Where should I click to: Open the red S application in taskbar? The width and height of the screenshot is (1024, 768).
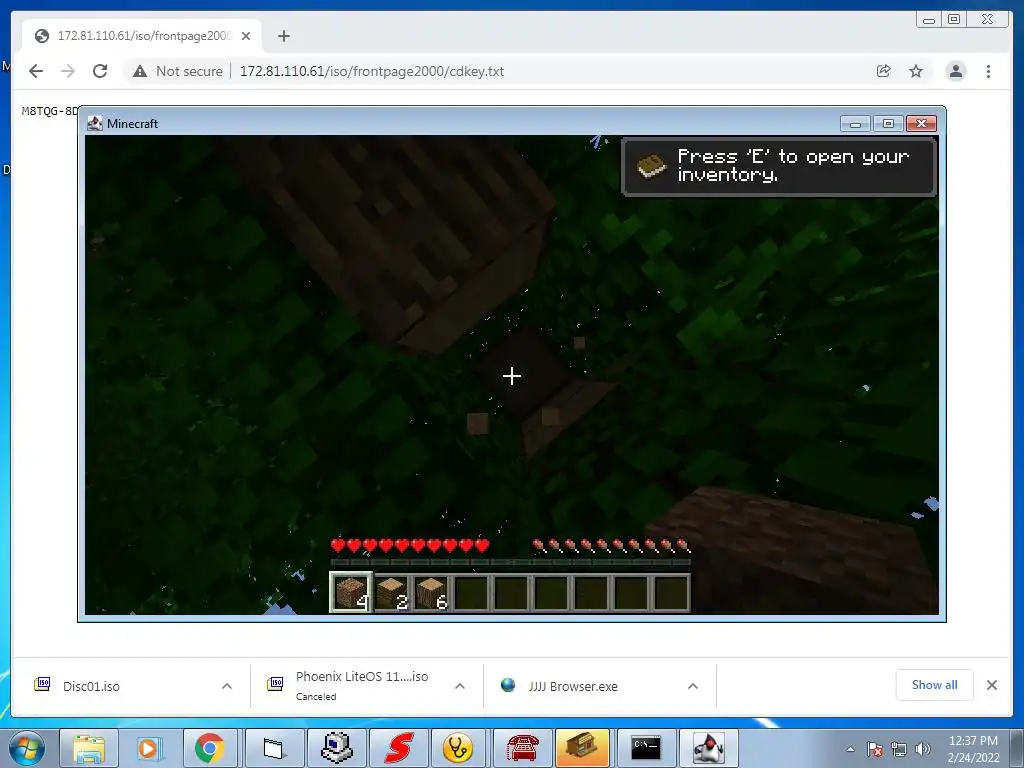(399, 748)
